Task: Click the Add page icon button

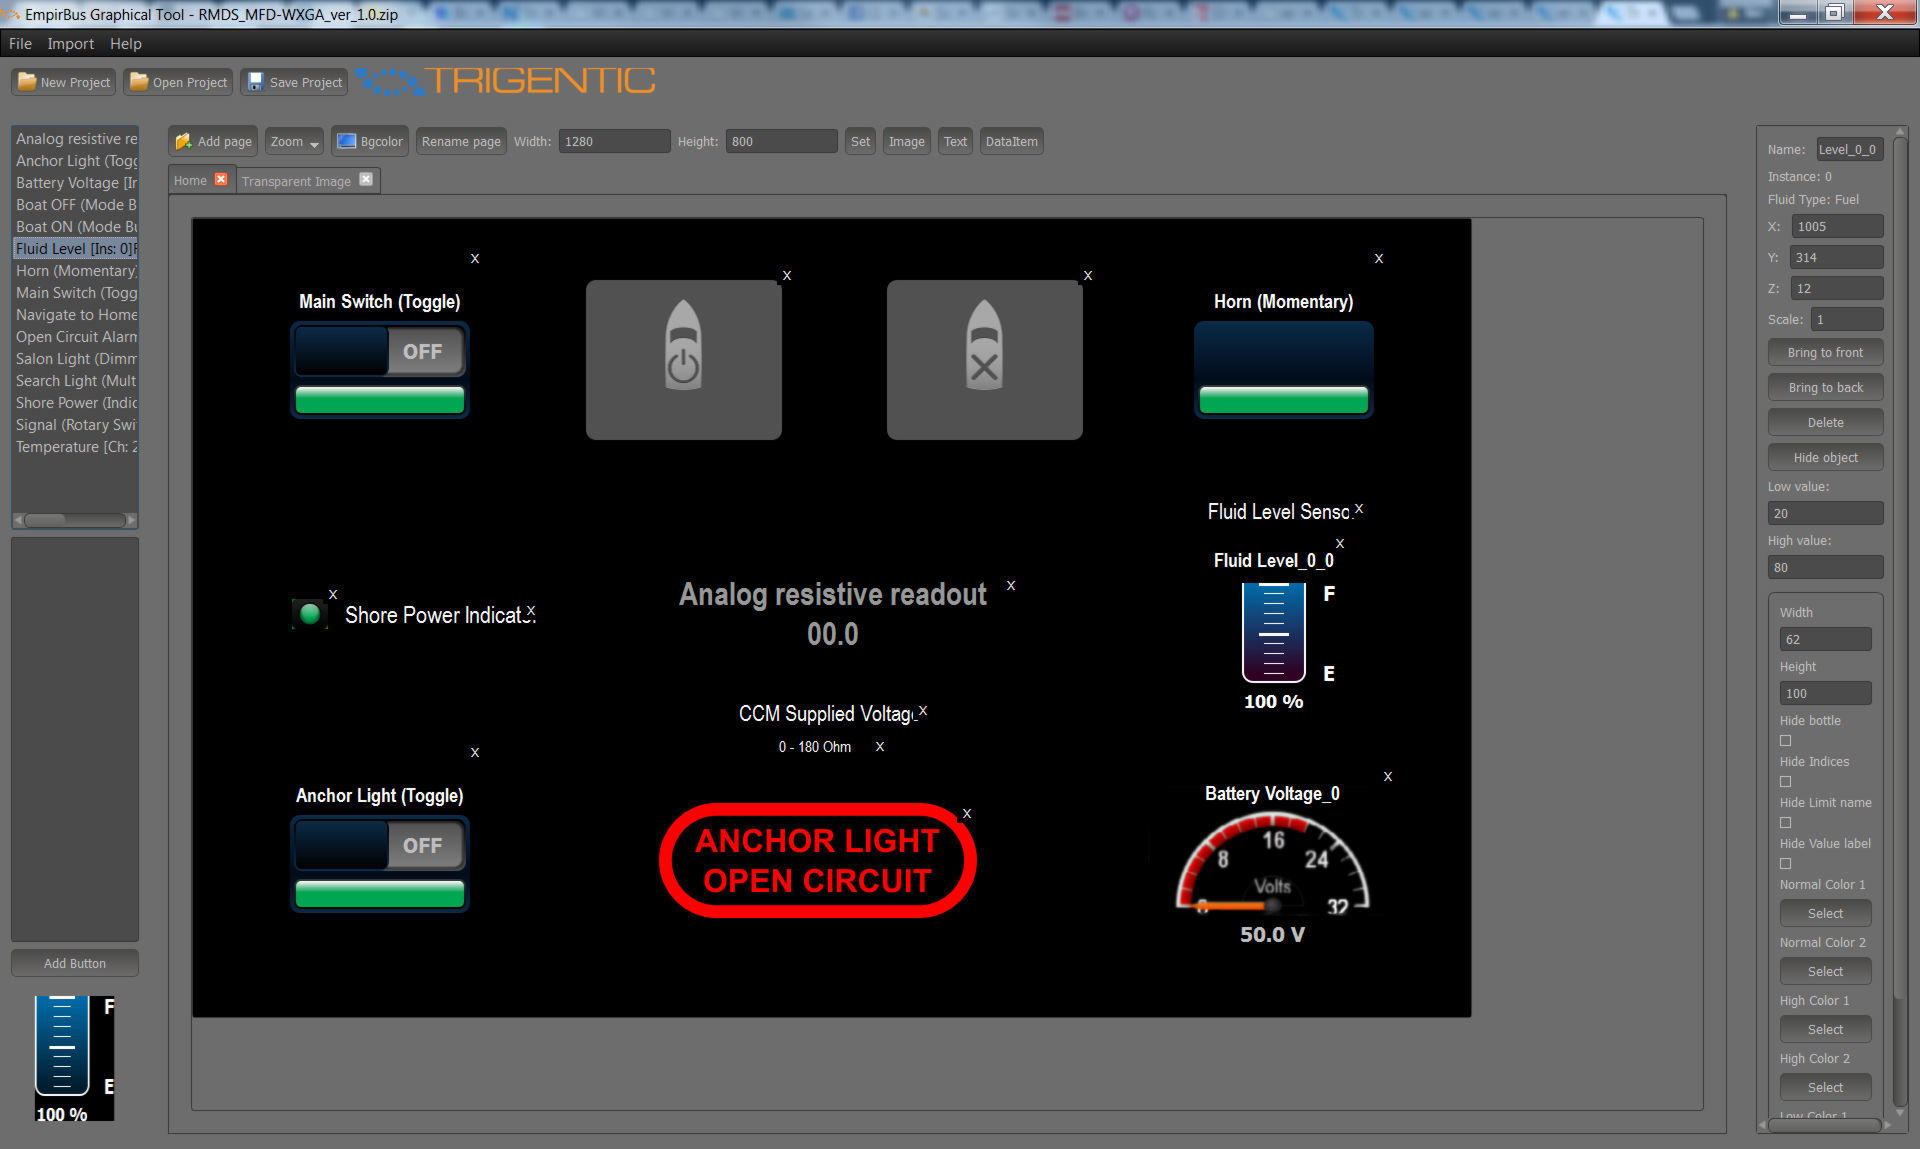Action: pyautogui.click(x=213, y=141)
